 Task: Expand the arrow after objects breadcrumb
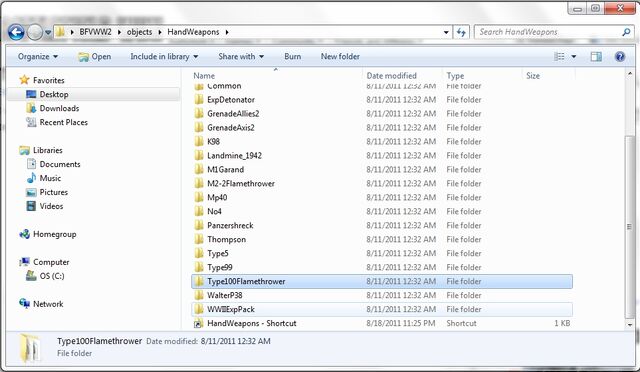[160, 32]
